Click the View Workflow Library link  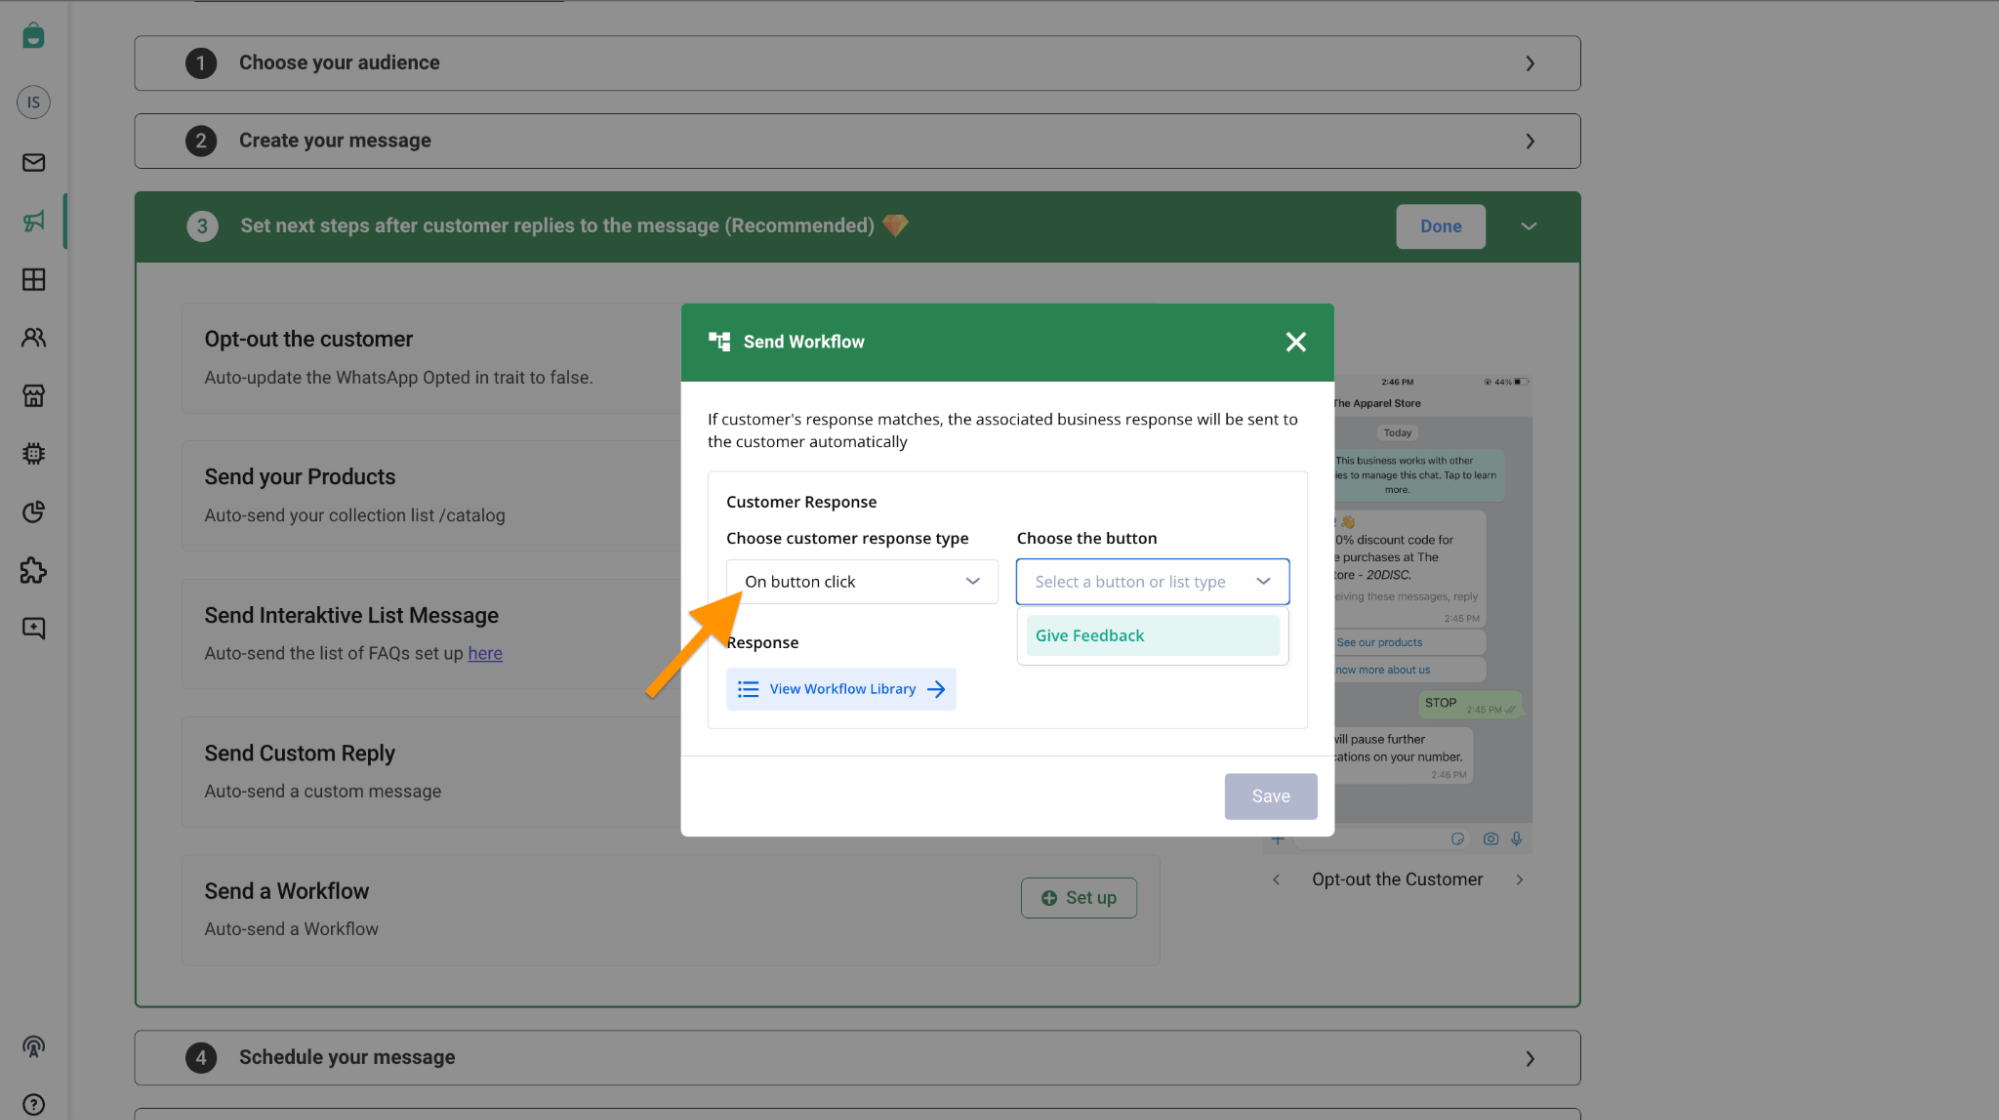[x=841, y=688]
